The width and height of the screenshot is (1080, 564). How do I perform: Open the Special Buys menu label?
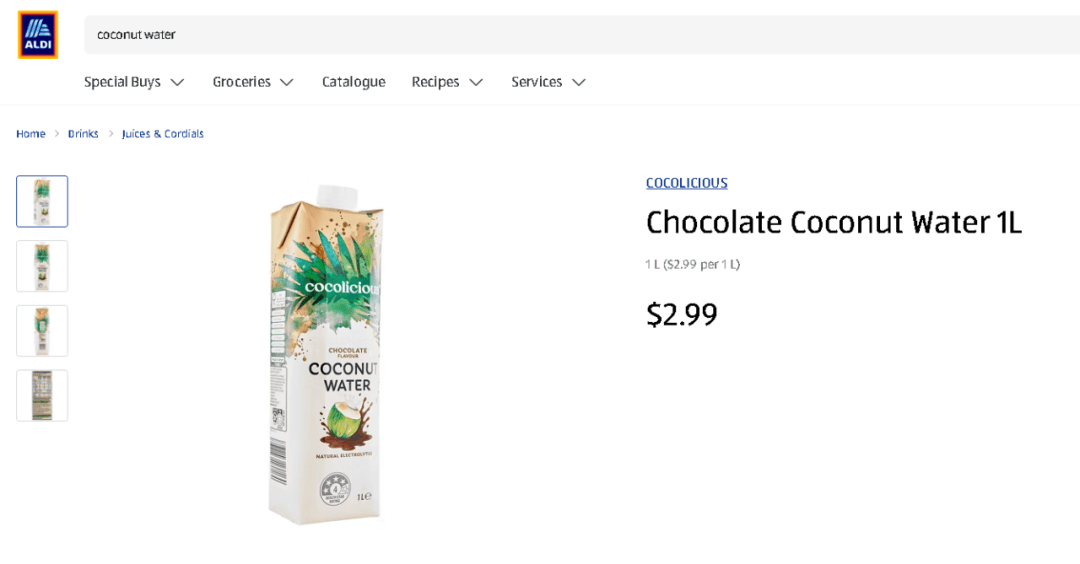coord(122,82)
